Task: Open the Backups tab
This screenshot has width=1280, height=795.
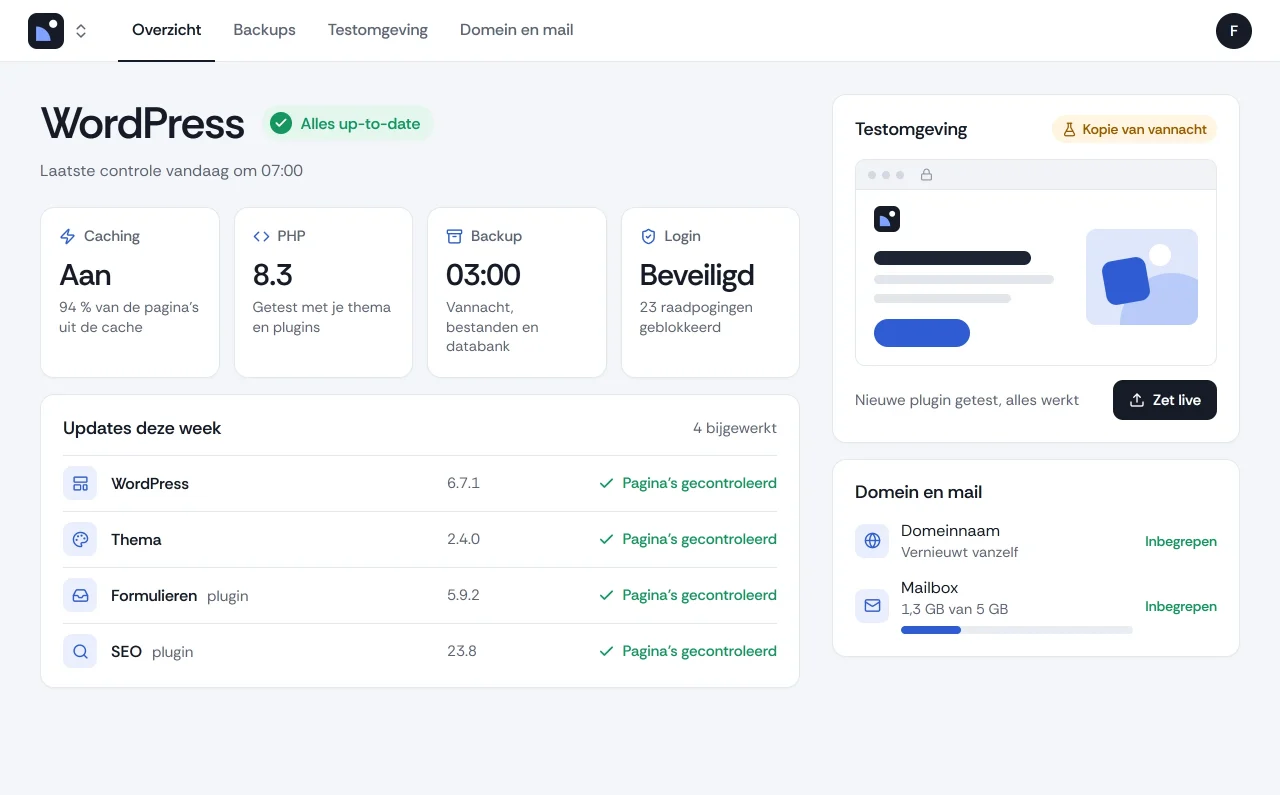Action: pos(264,30)
